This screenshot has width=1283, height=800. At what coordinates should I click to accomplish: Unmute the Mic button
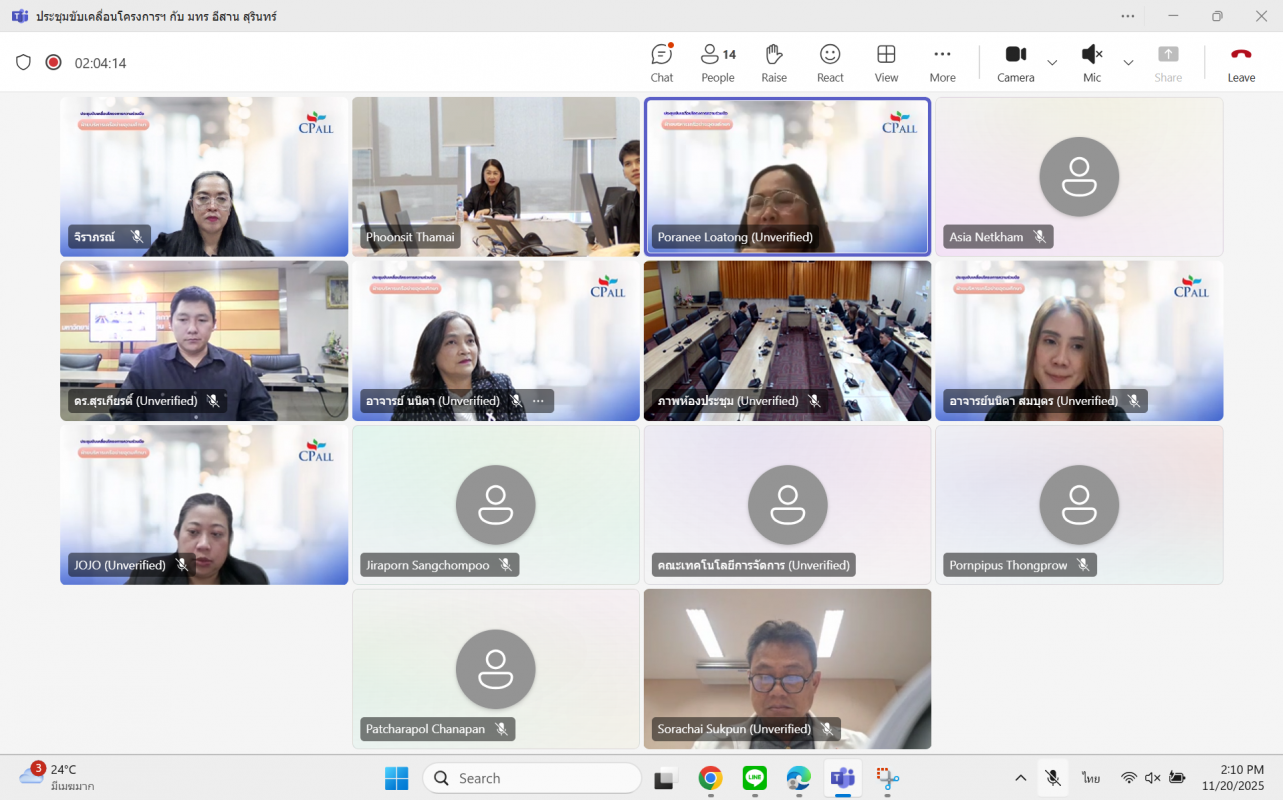coord(1091,62)
